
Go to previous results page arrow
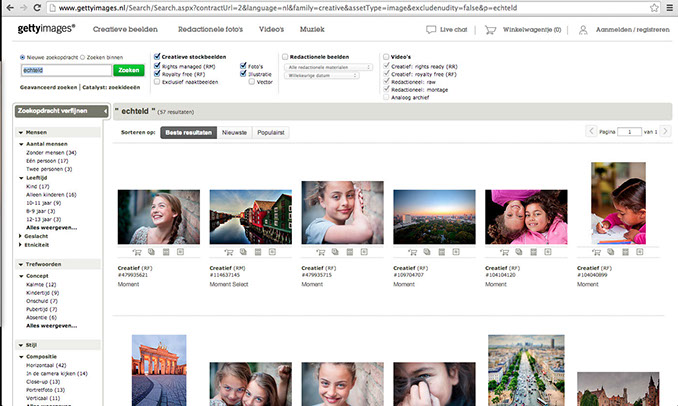coord(593,131)
